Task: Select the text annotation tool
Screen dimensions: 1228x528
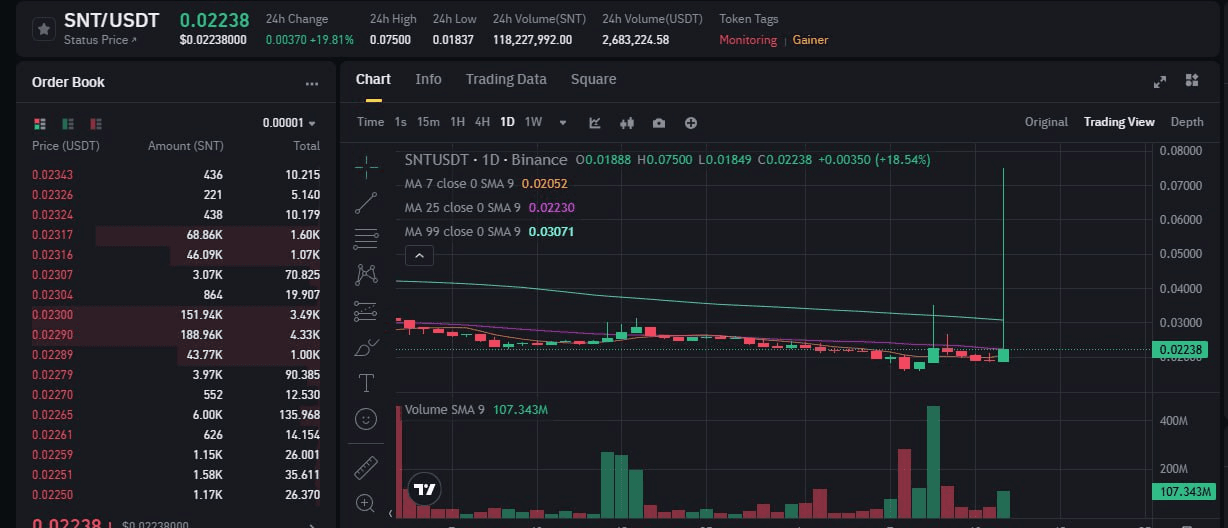Action: point(367,382)
